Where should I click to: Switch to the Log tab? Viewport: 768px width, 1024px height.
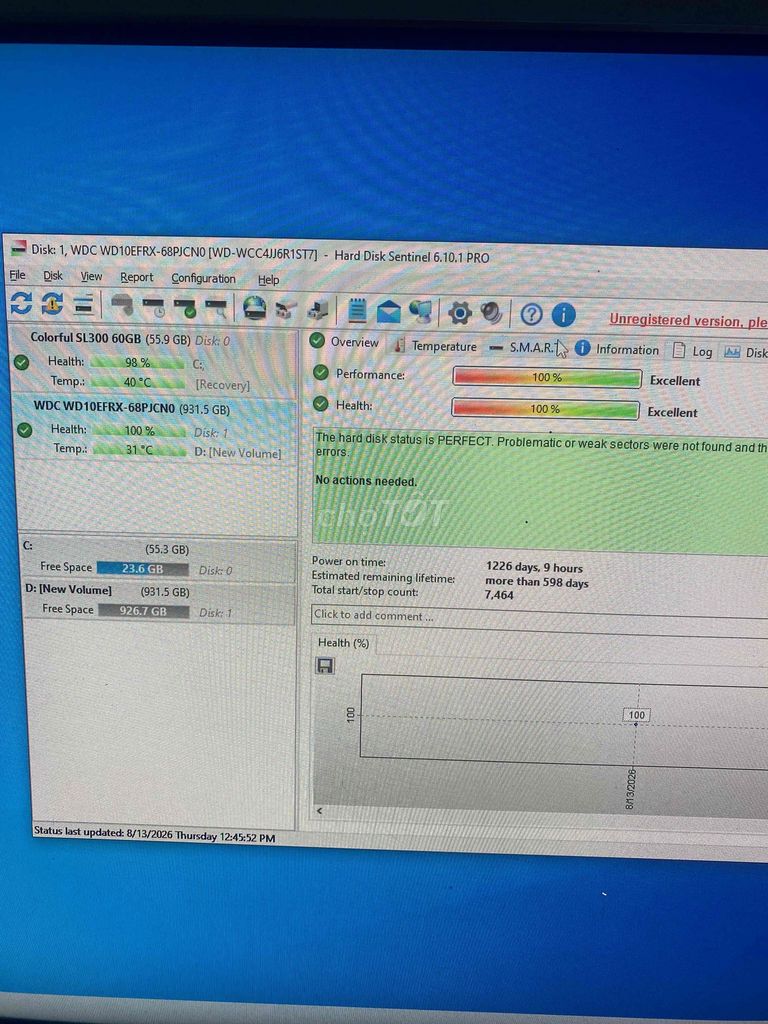pyautogui.click(x=693, y=351)
